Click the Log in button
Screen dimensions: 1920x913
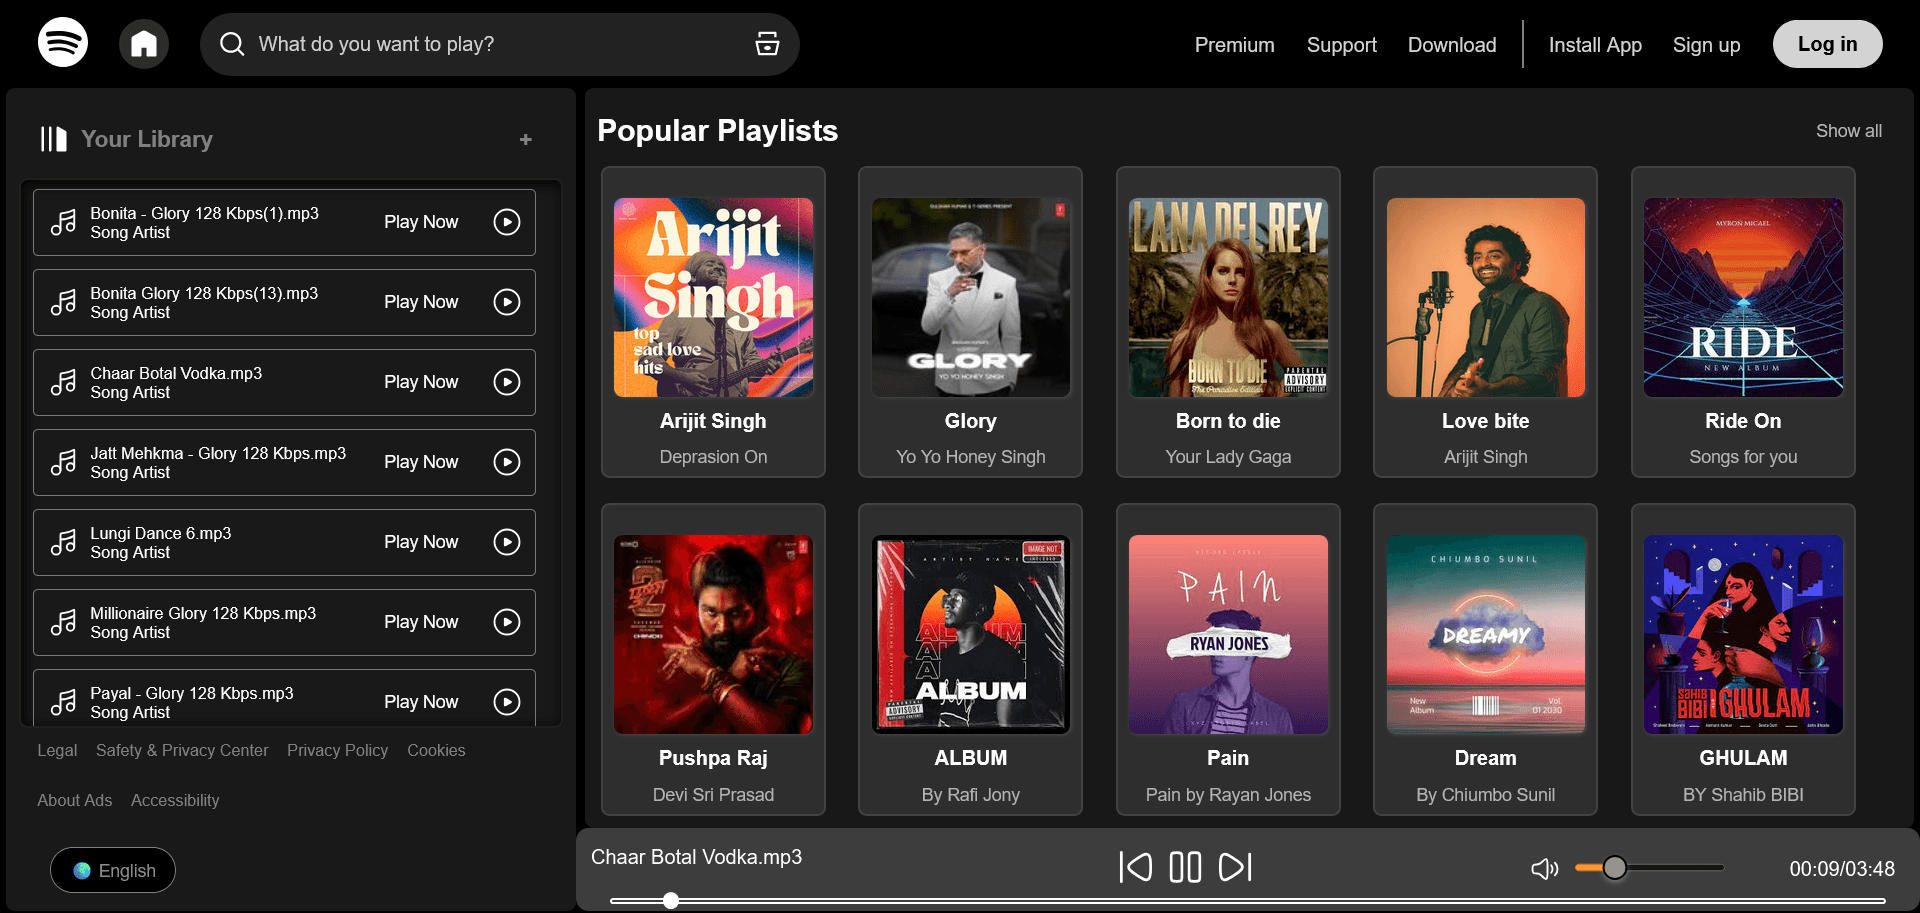[x=1827, y=44]
